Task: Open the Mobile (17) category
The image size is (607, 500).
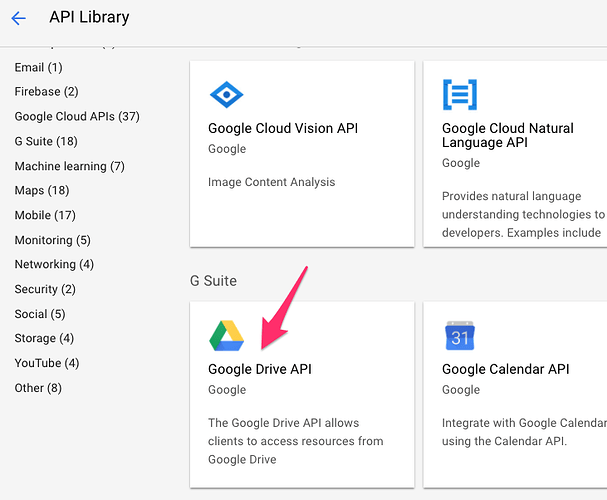Action: coord(45,215)
